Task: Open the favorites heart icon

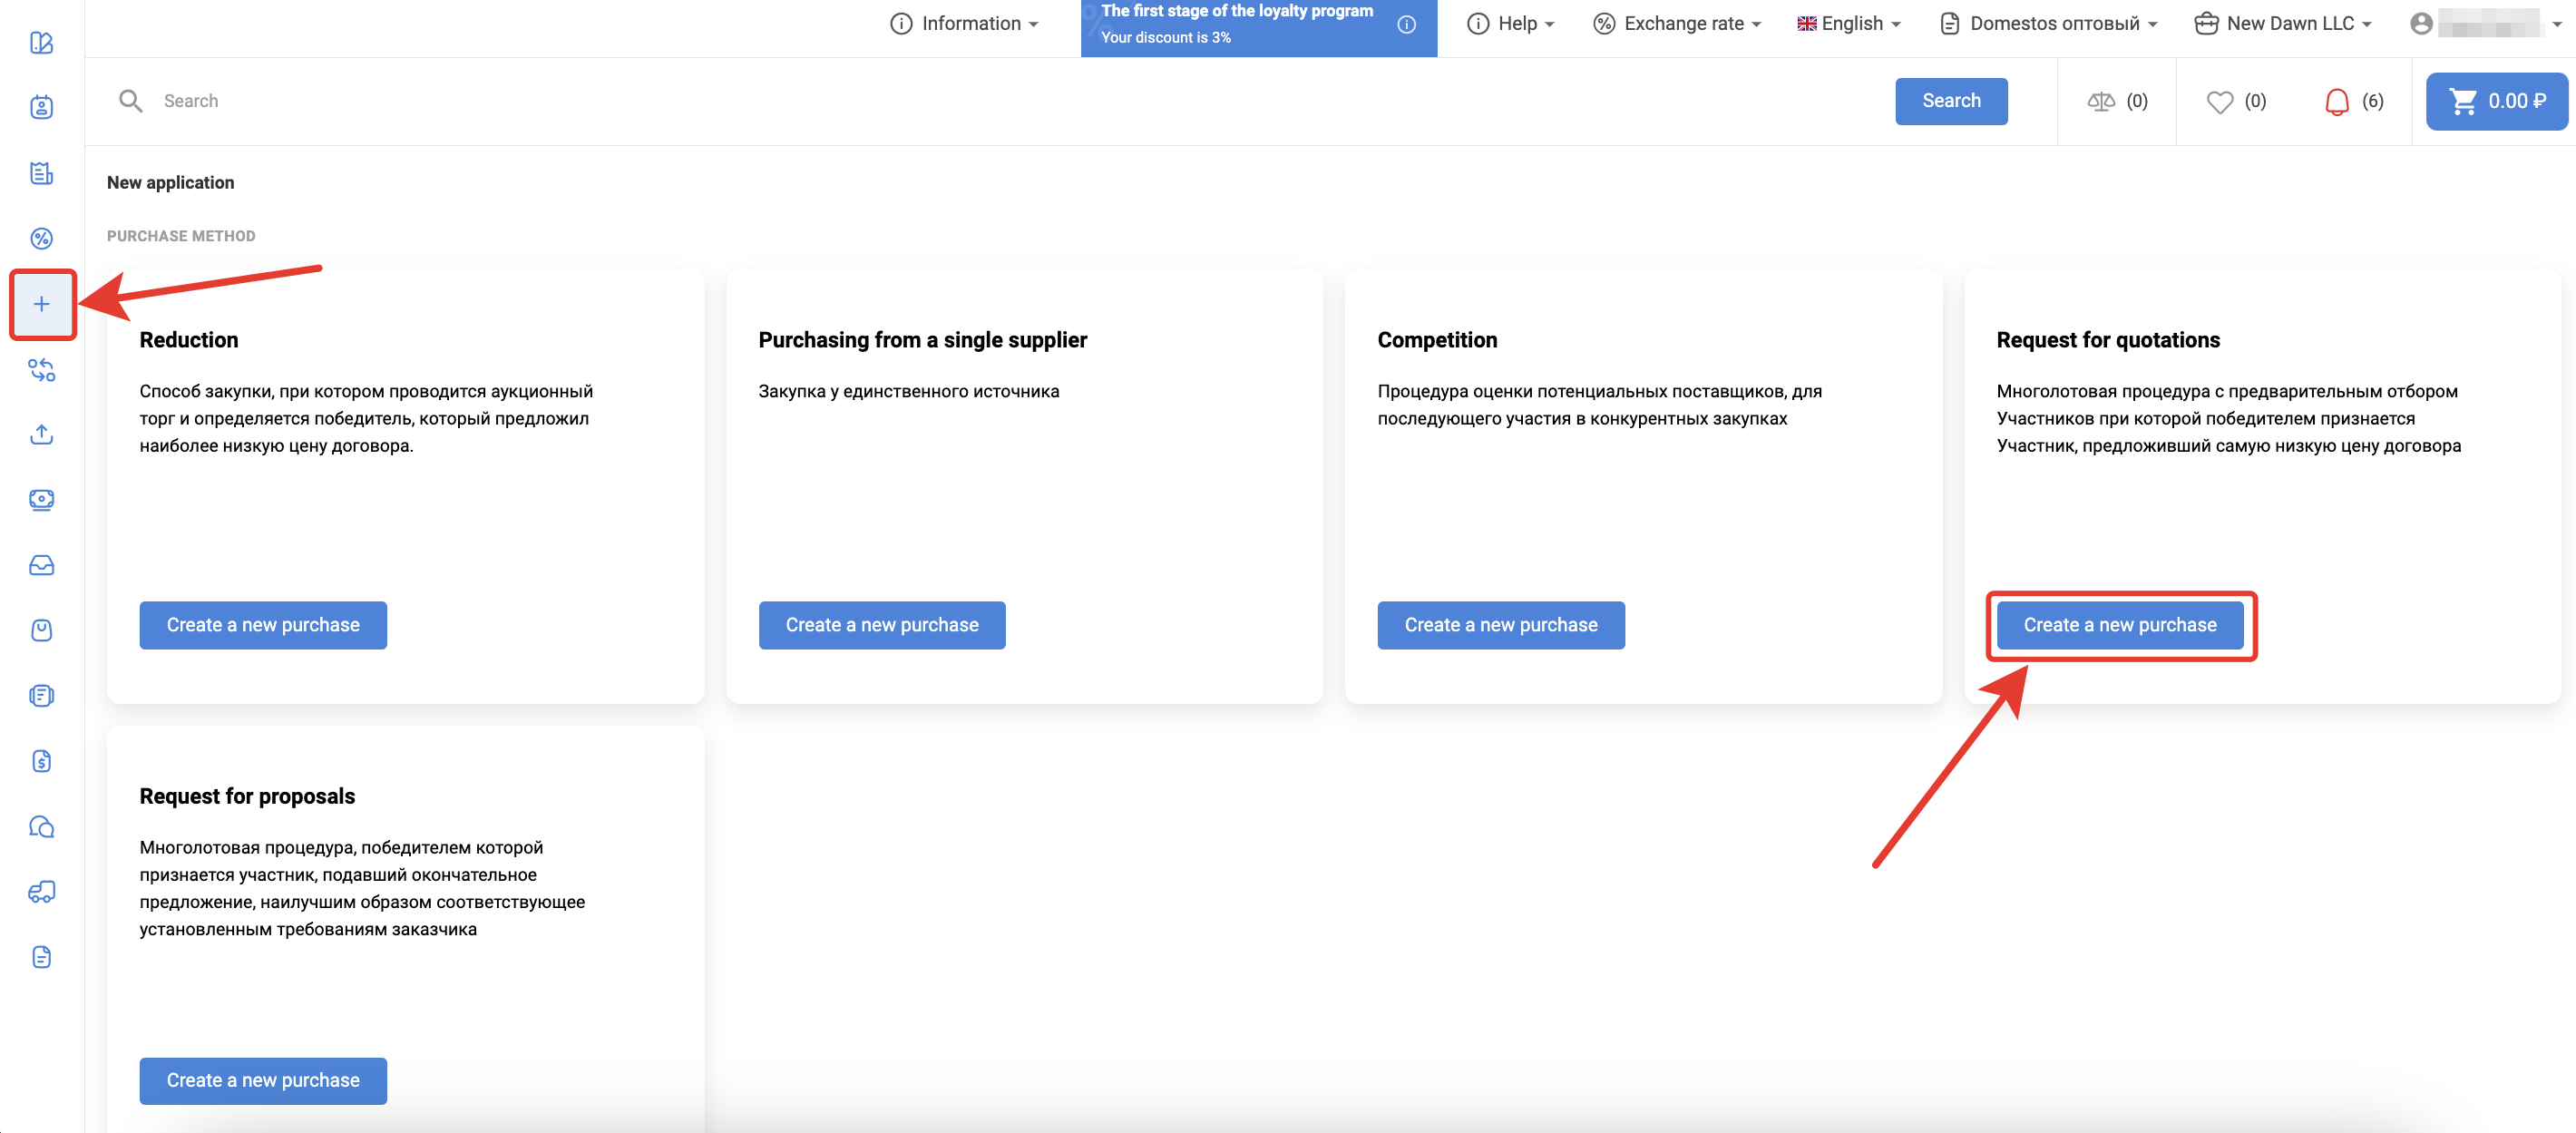Action: (2219, 102)
